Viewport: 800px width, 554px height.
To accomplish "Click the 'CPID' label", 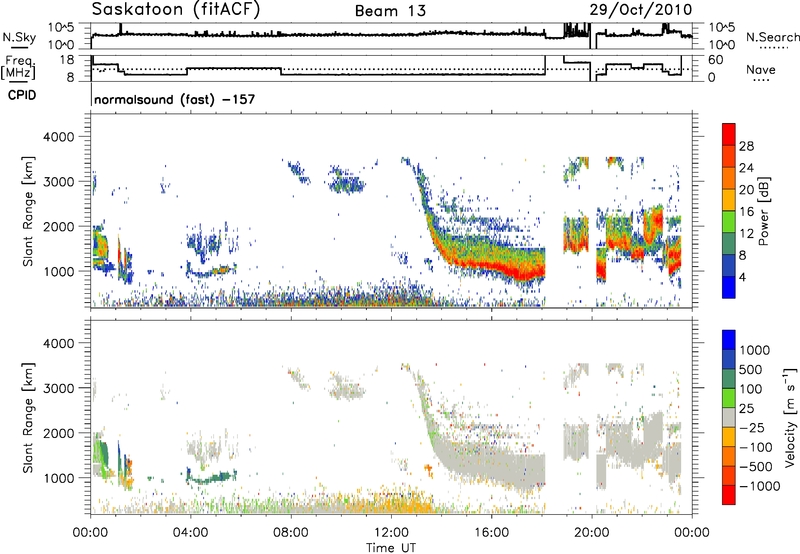I will pyautogui.click(x=22, y=95).
